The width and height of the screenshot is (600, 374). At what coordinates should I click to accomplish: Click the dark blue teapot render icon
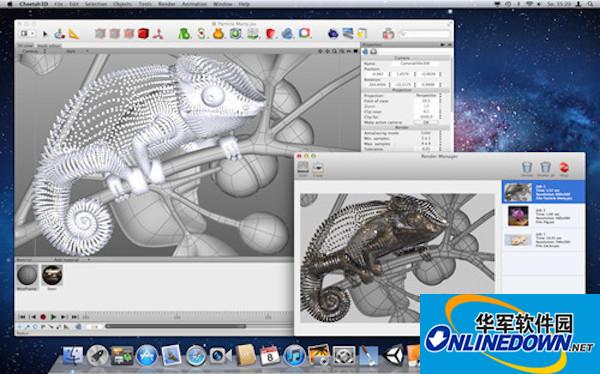[333, 34]
